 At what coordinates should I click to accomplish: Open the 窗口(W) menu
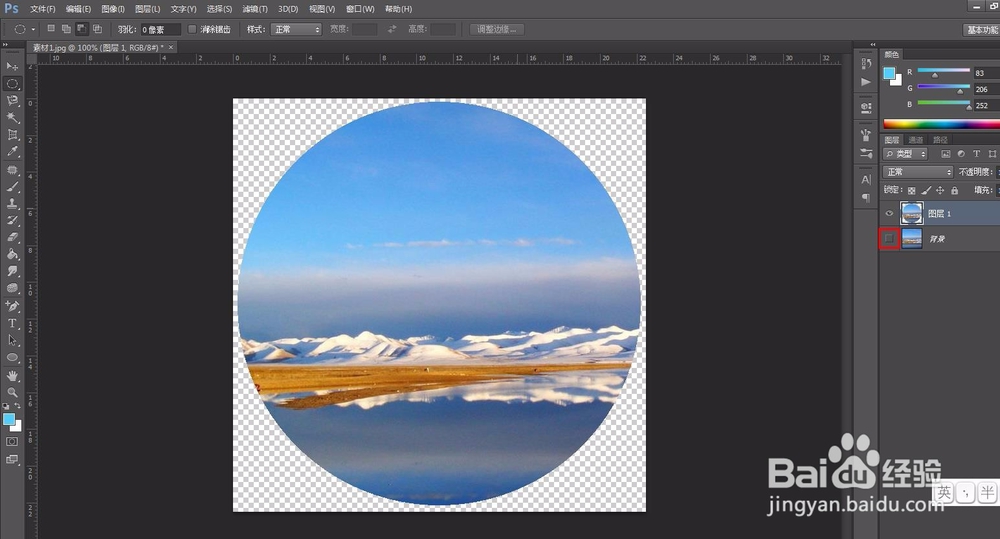360,9
